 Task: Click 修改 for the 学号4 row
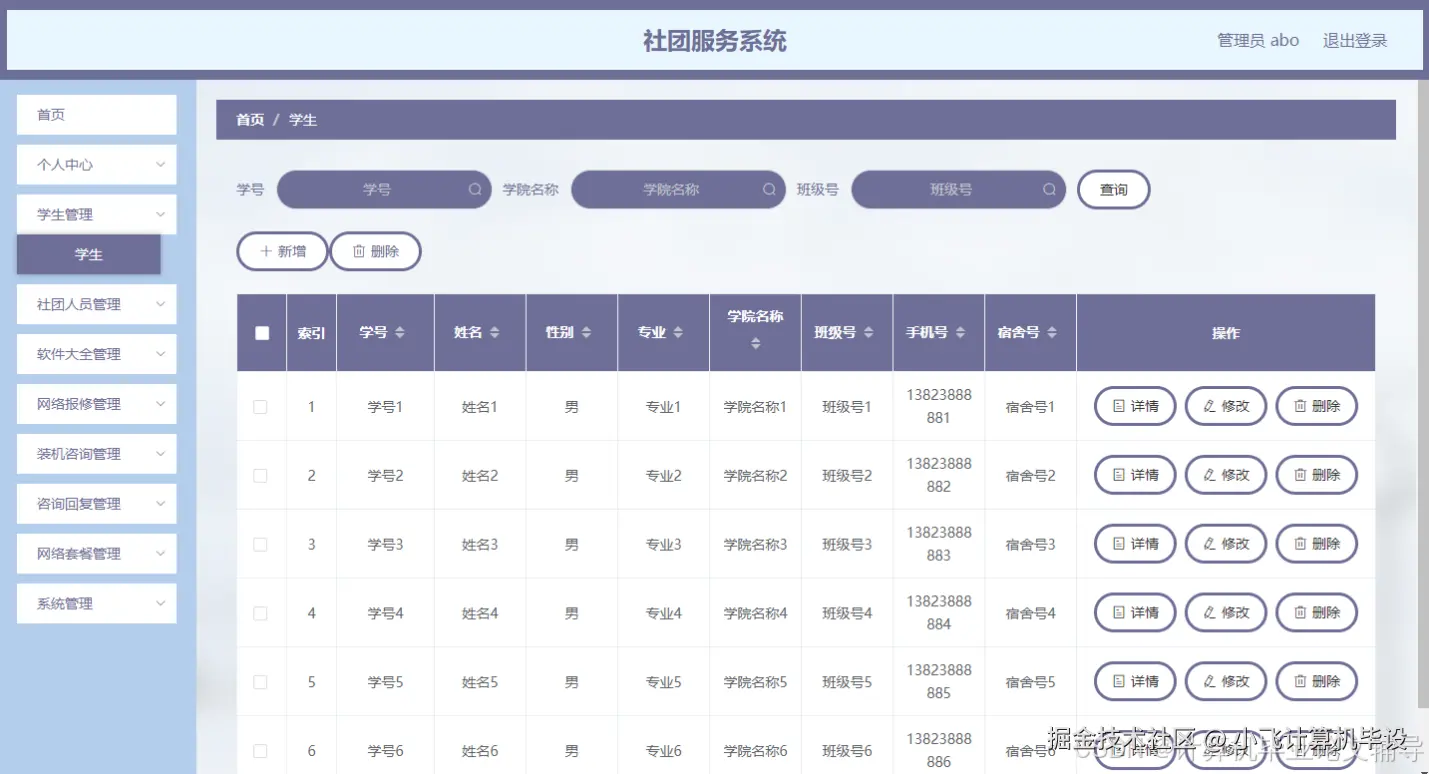pos(1226,613)
